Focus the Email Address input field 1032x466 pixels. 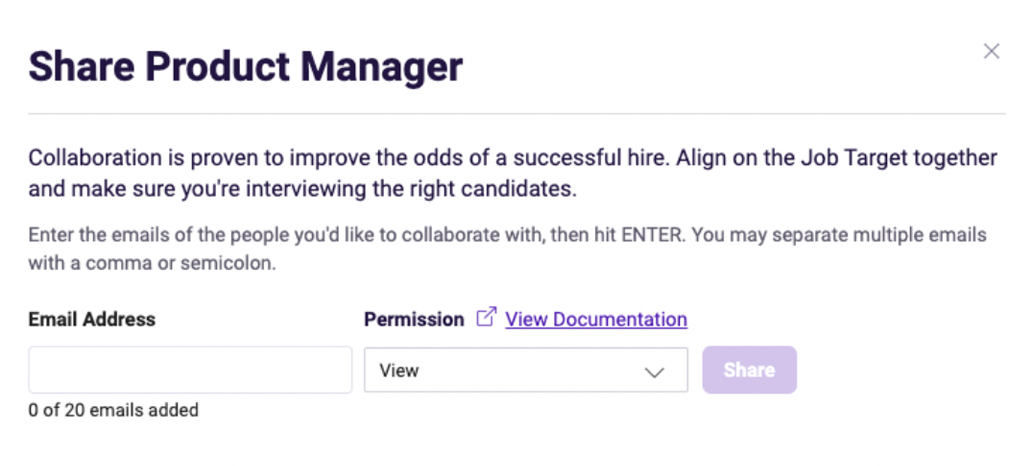[x=190, y=370]
